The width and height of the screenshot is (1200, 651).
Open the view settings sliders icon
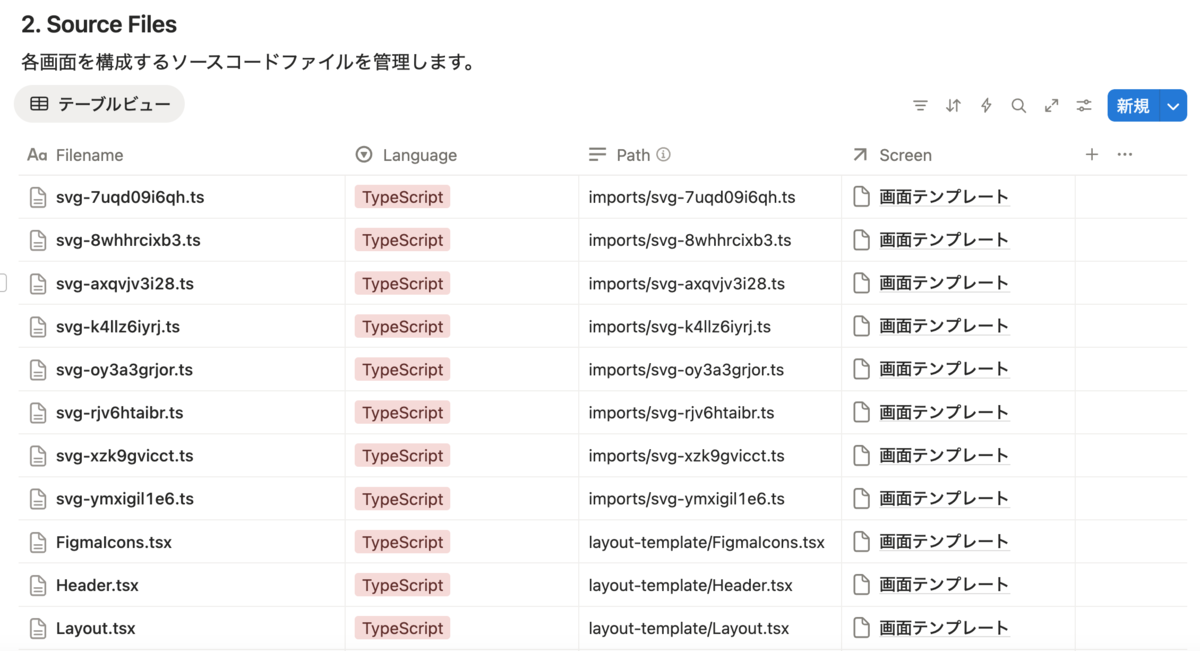pyautogui.click(x=1084, y=105)
